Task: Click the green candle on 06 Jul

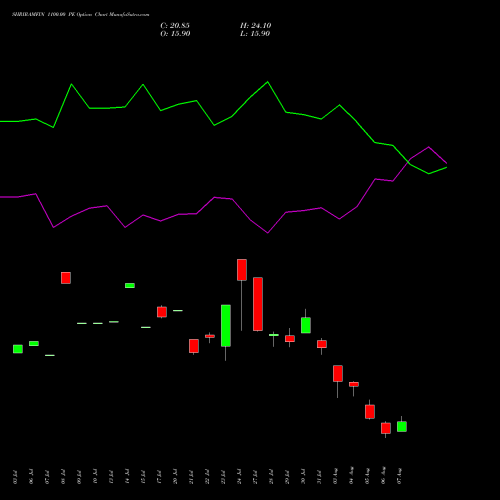Action: coord(34,343)
